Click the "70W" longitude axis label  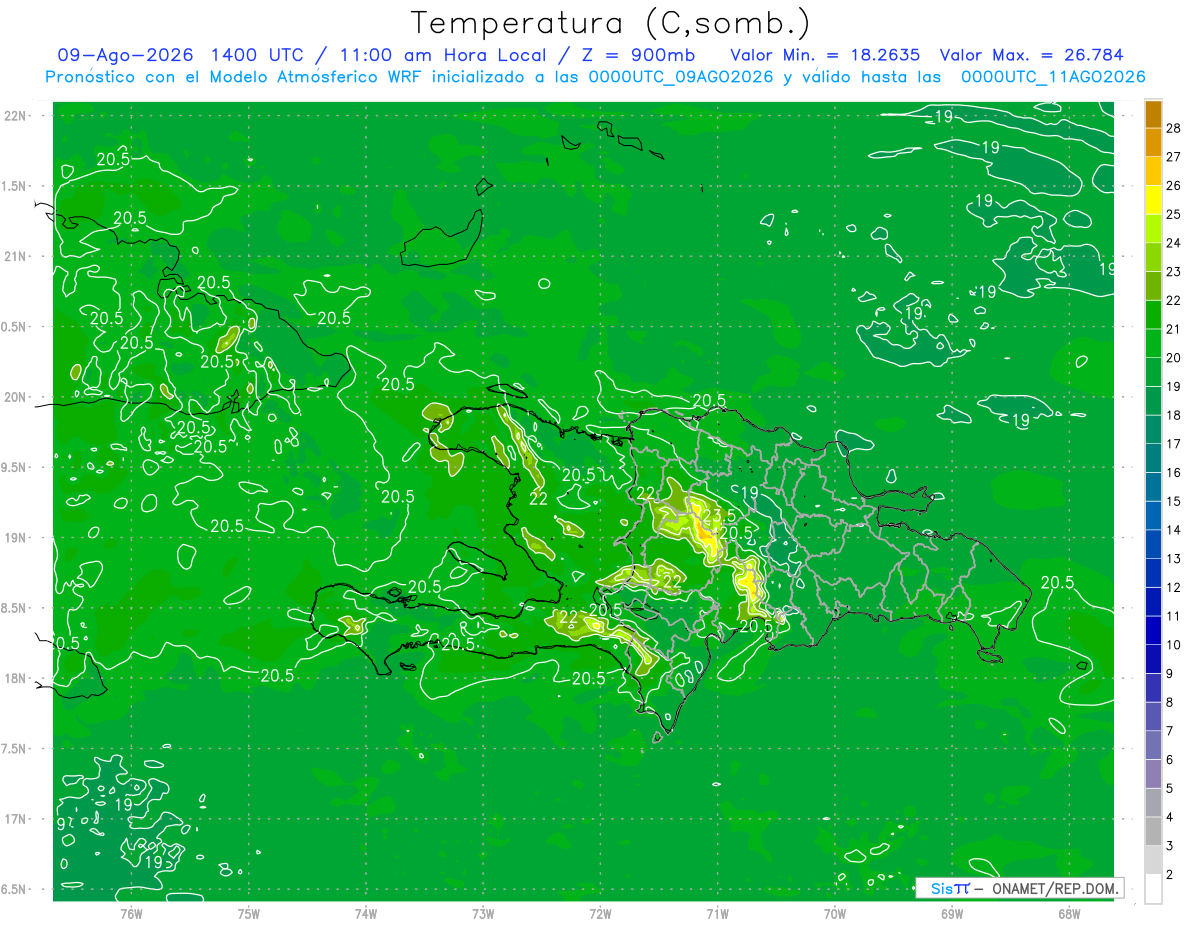click(834, 914)
